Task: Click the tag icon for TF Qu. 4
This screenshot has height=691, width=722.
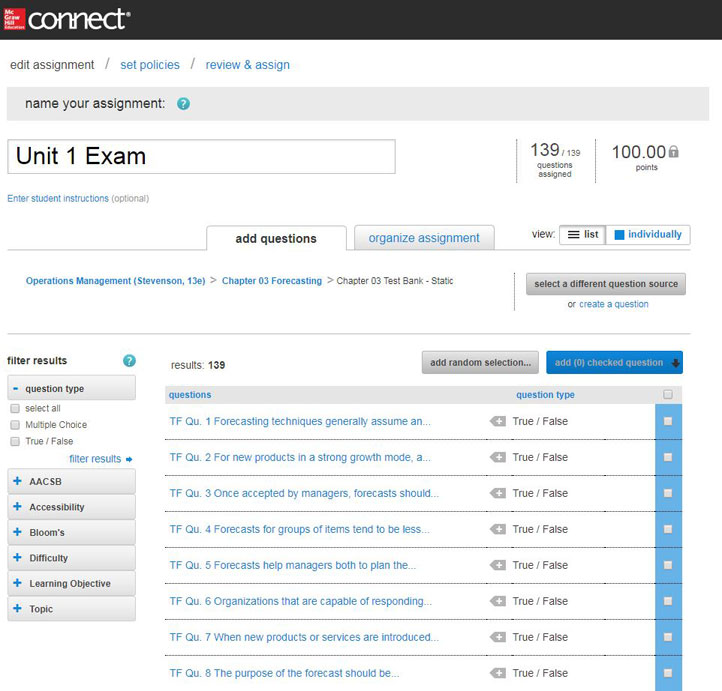Action: [x=497, y=530]
